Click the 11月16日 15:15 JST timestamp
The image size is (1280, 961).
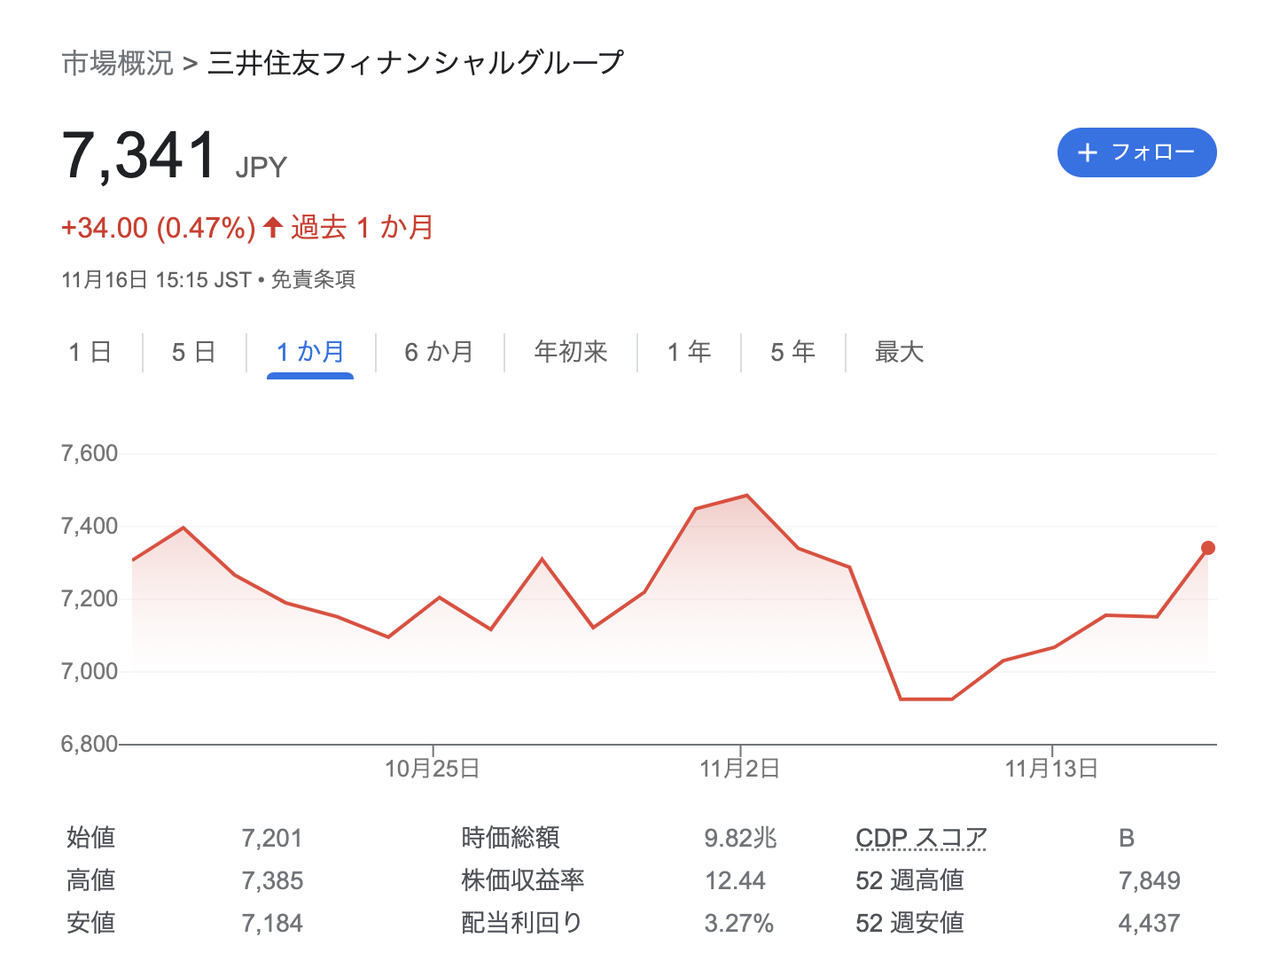156,280
